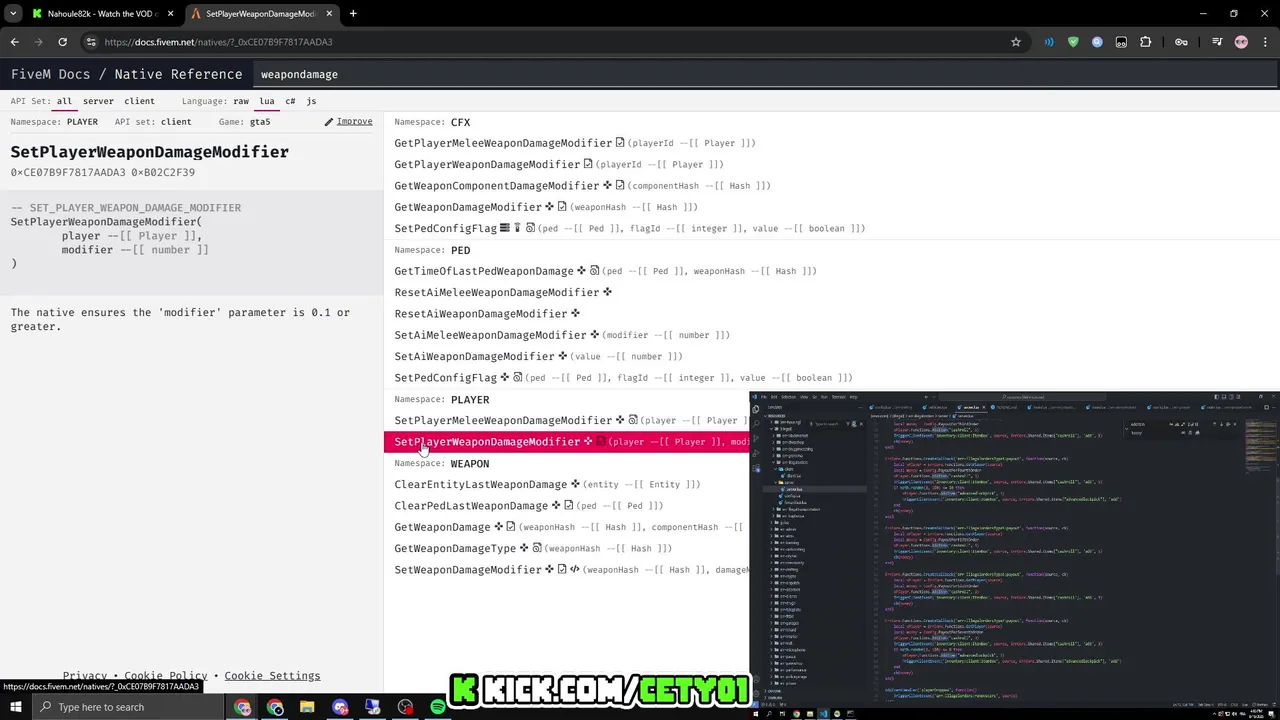The height and width of the screenshot is (720, 1280).
Task: Open the media control playlist icon
Action: click(x=1217, y=42)
